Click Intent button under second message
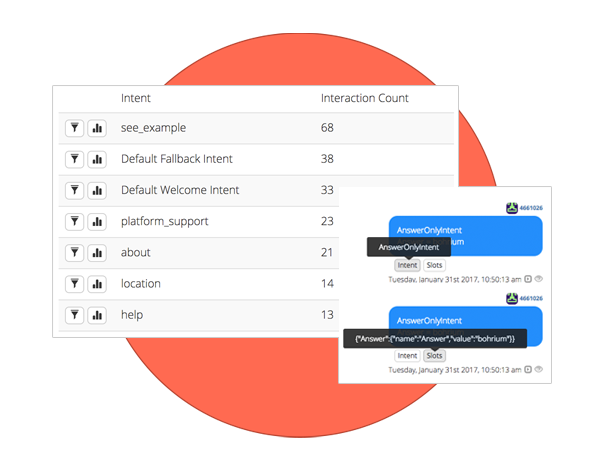Screen dimensions: 600x470 [x=407, y=356]
